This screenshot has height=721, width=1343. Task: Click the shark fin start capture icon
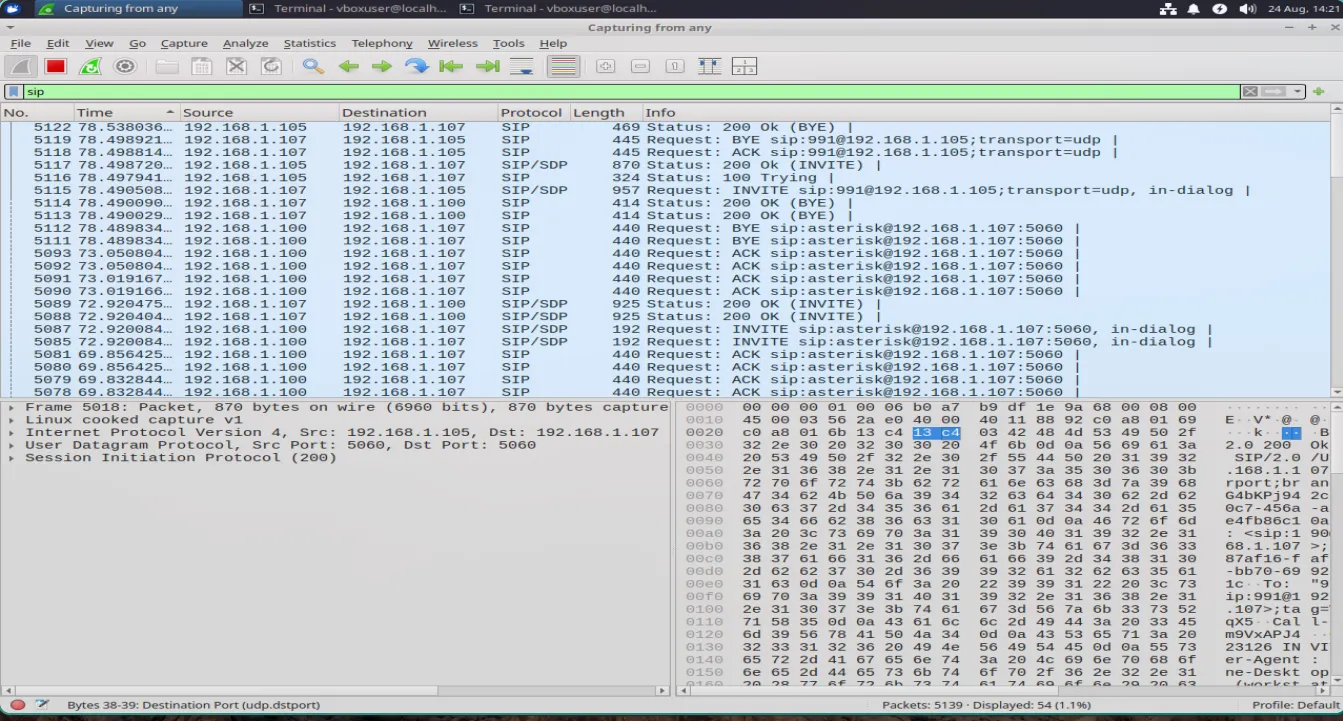pyautogui.click(x=22, y=66)
